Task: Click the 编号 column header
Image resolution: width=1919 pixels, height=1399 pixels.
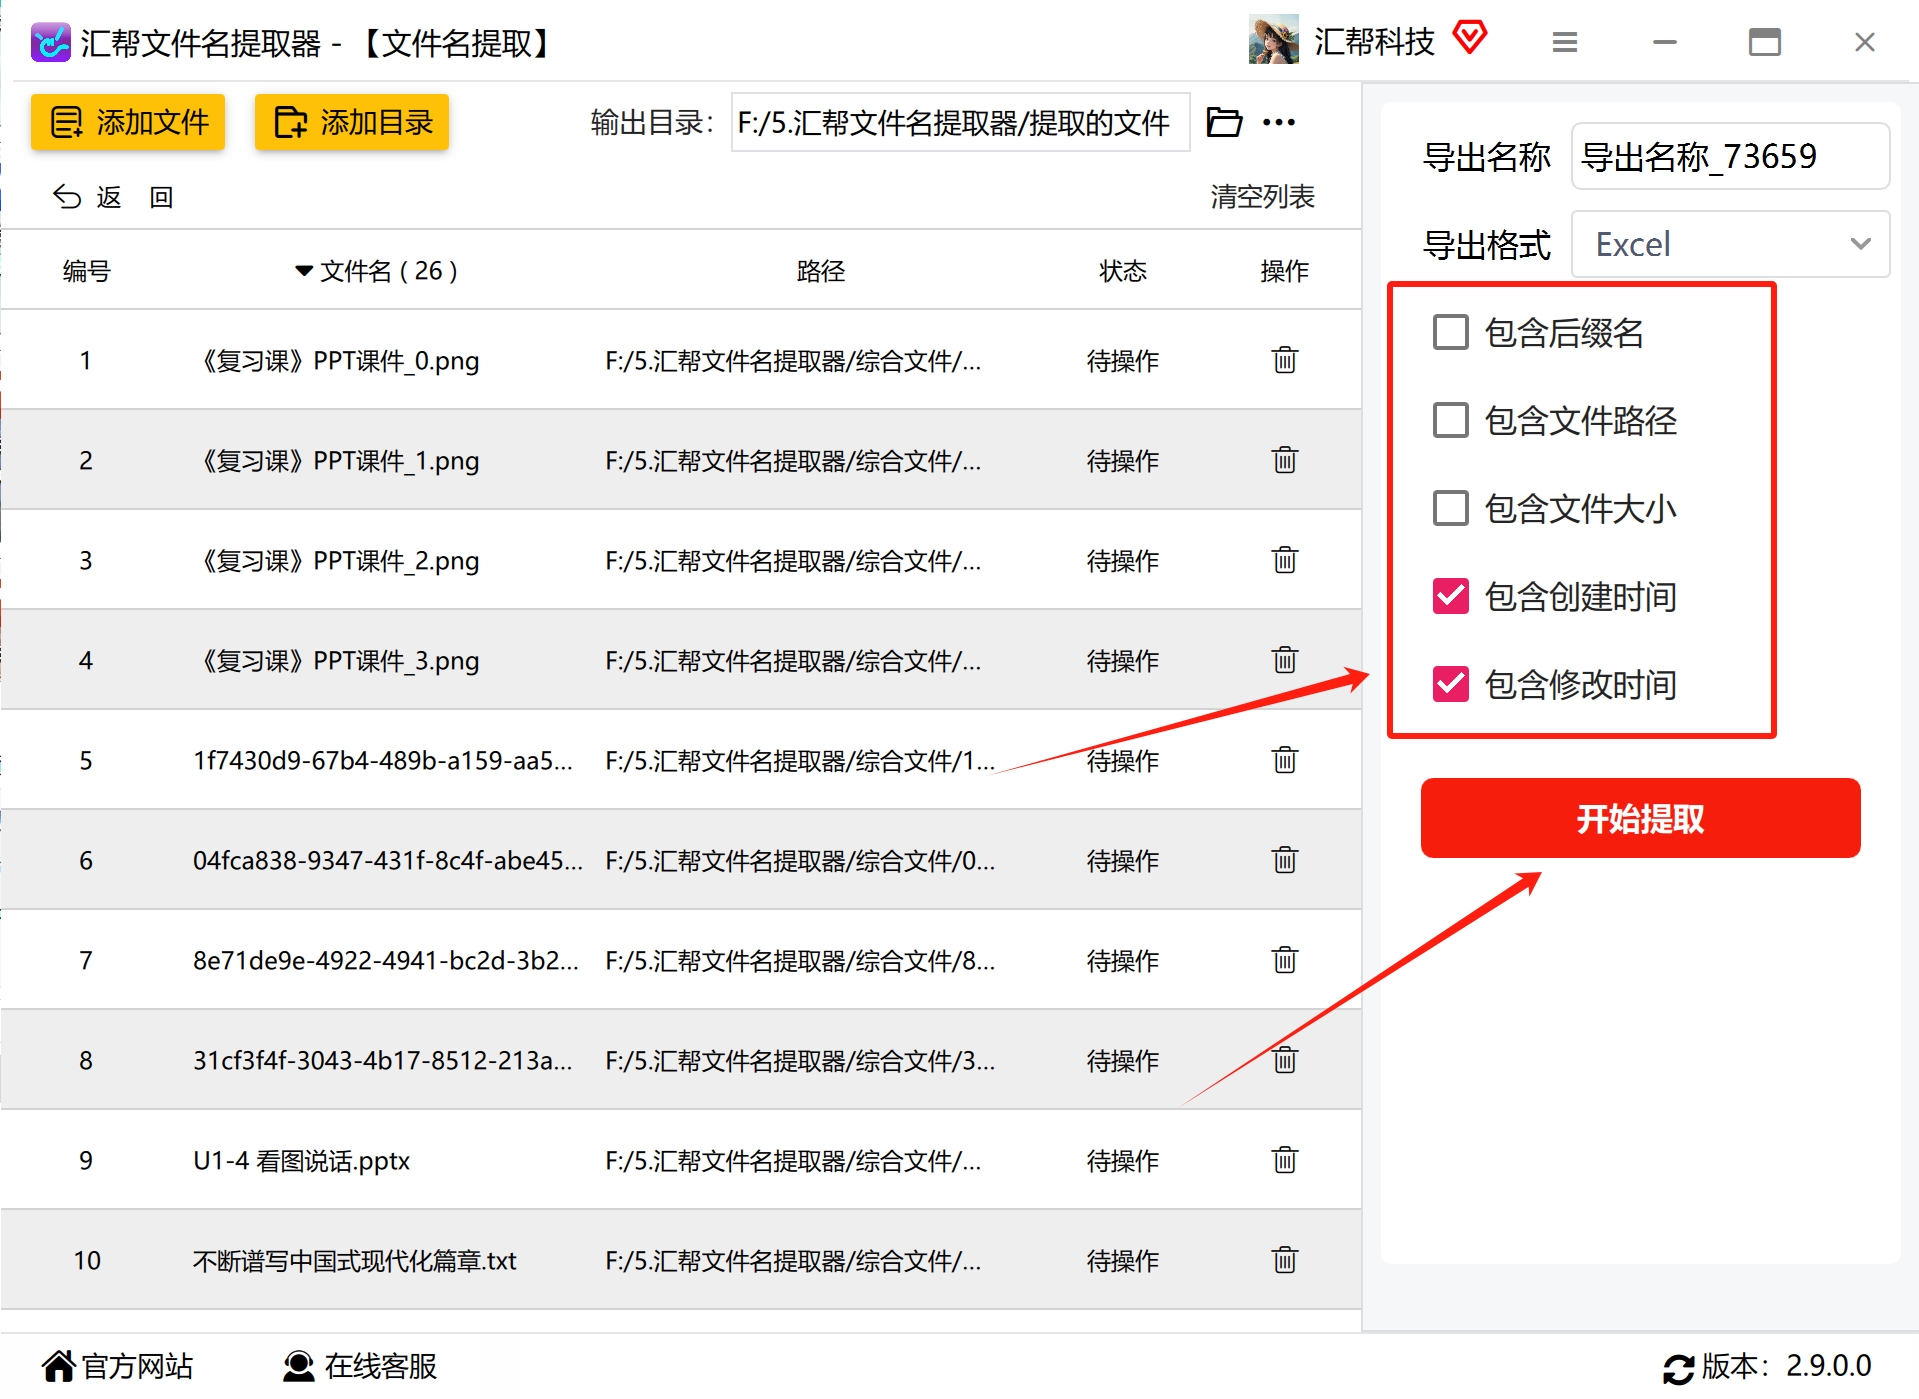Action: [x=86, y=271]
